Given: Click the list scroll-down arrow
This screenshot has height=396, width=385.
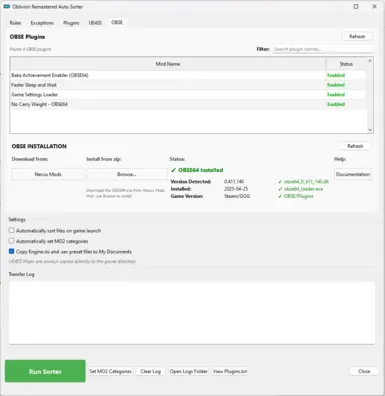Looking at the screenshot, I should point(370,130).
